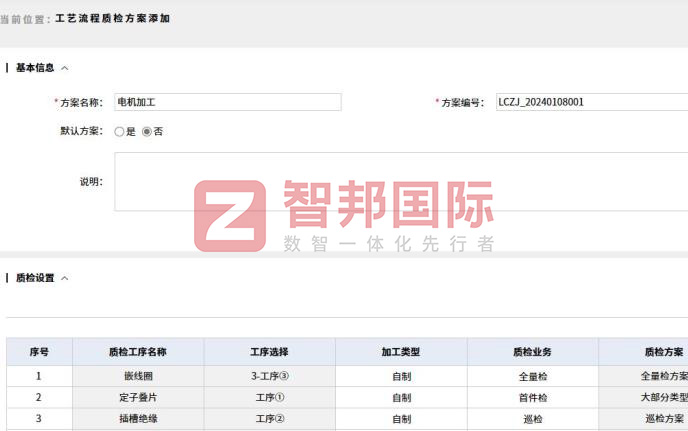Collapse the 基本信息 section chevron
The width and height of the screenshot is (688, 431).
(65, 68)
